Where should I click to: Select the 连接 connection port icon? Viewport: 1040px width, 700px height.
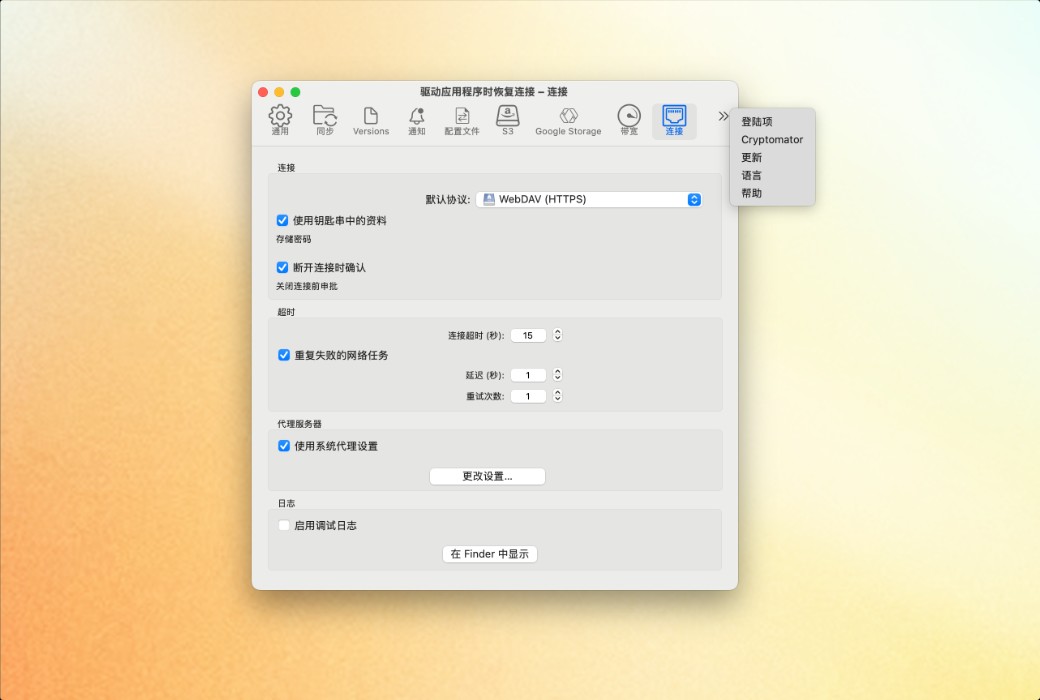(674, 120)
